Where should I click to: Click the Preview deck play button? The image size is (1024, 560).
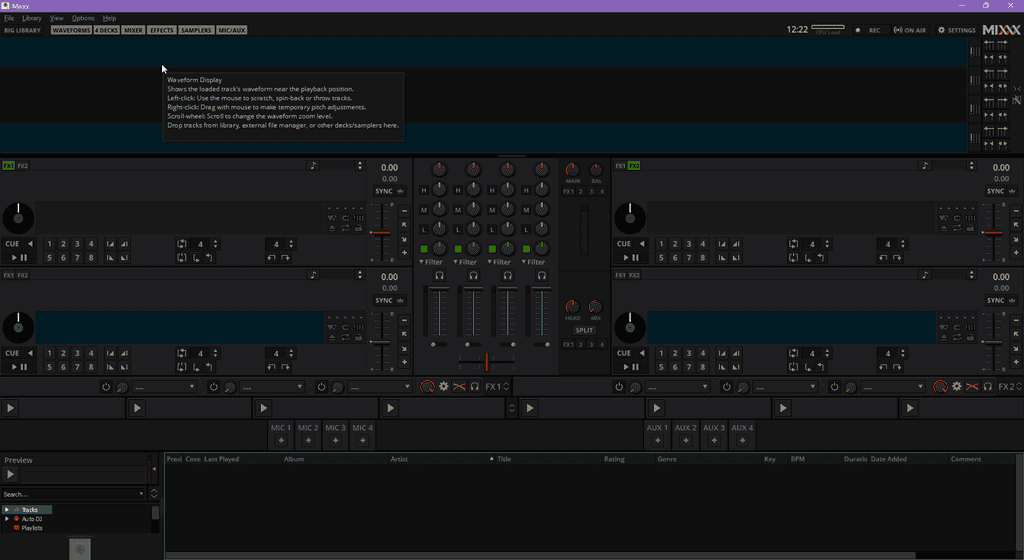10,474
